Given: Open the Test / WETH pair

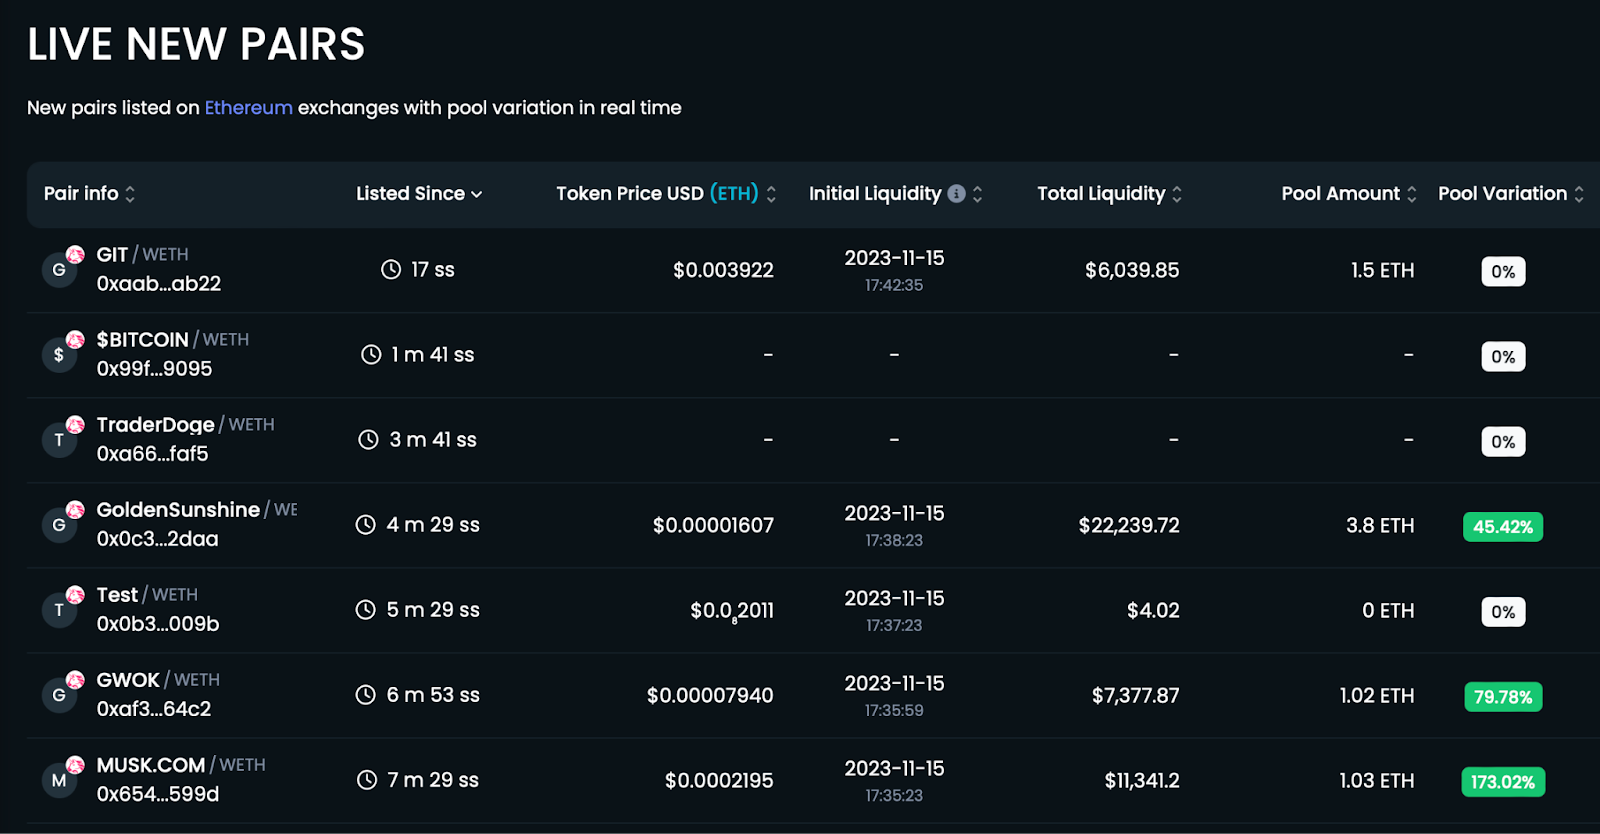Looking at the screenshot, I should tap(147, 595).
